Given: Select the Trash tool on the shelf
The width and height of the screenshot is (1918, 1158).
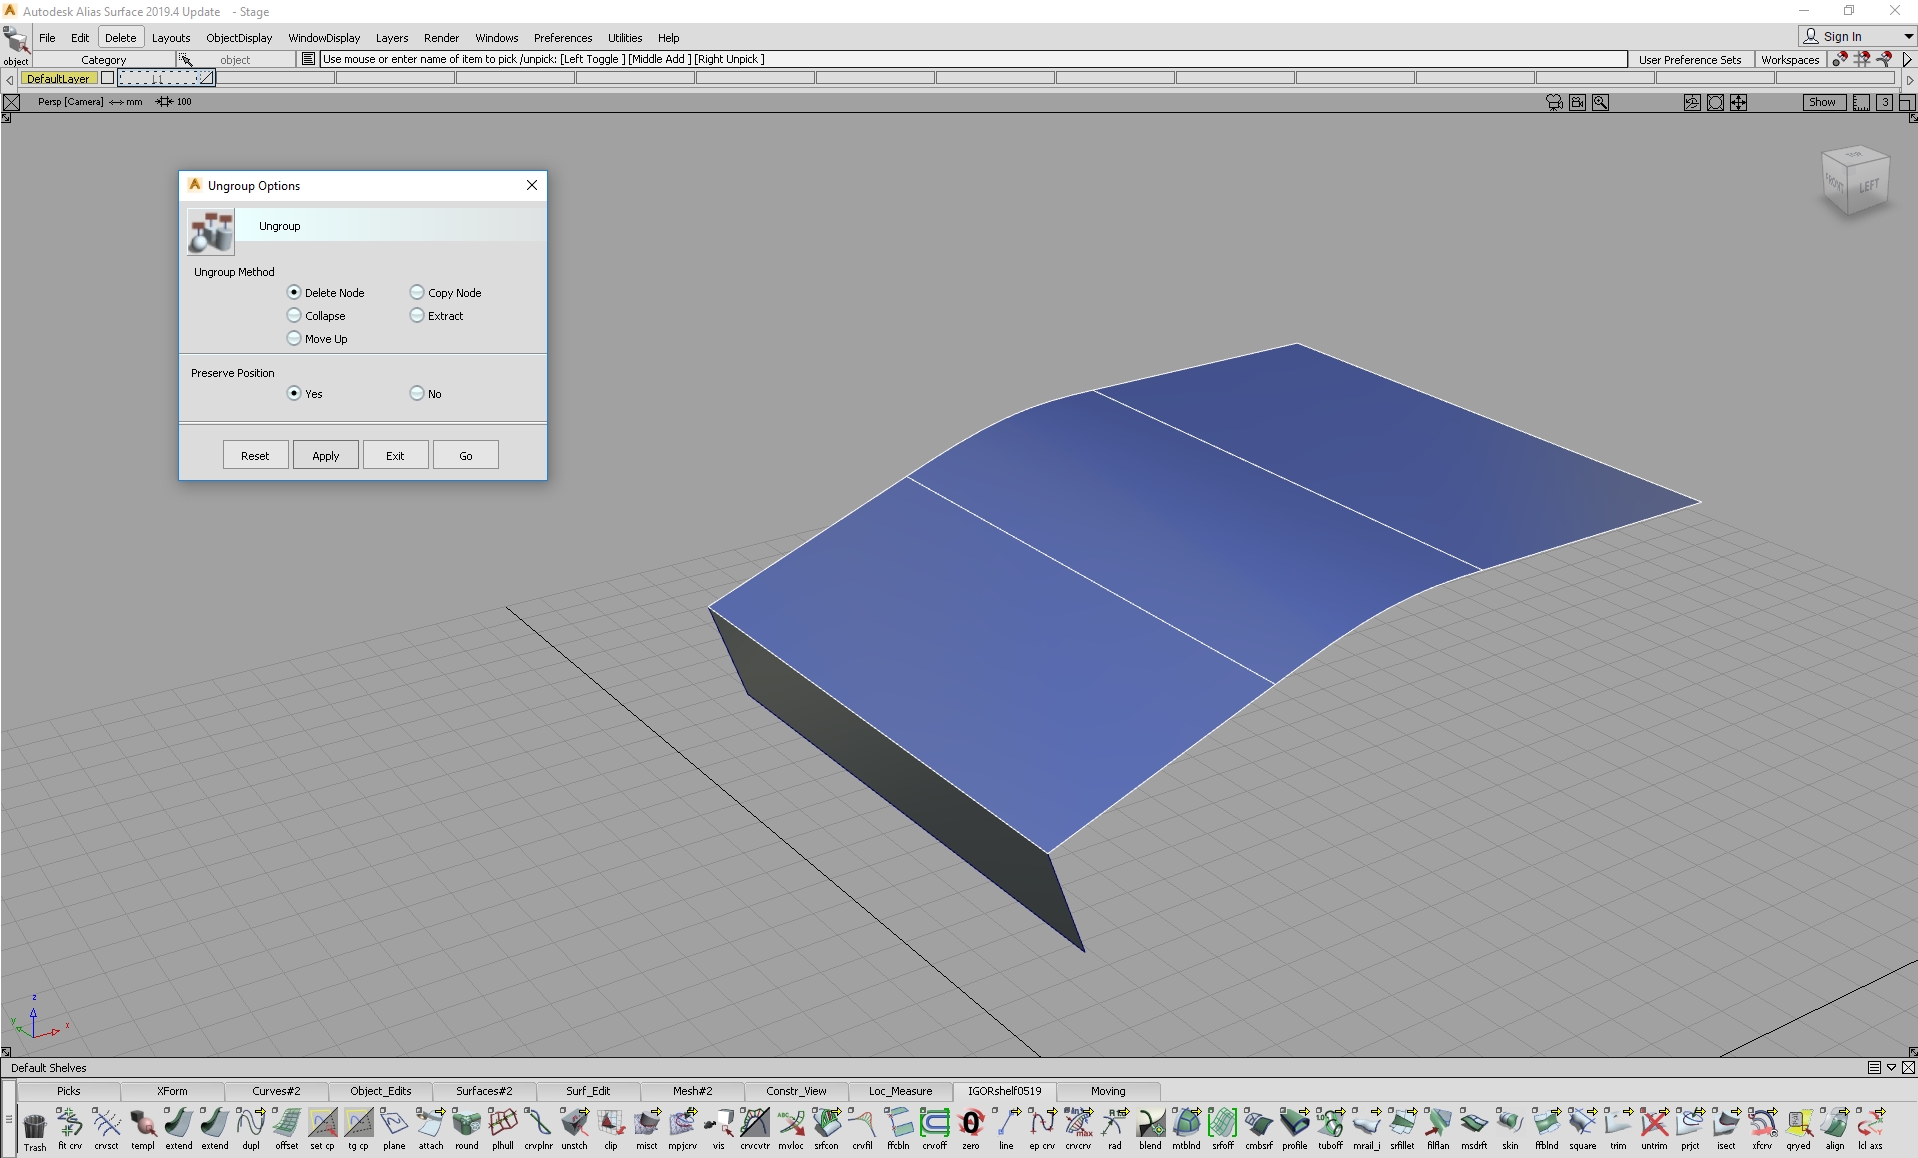Looking at the screenshot, I should click(35, 1128).
